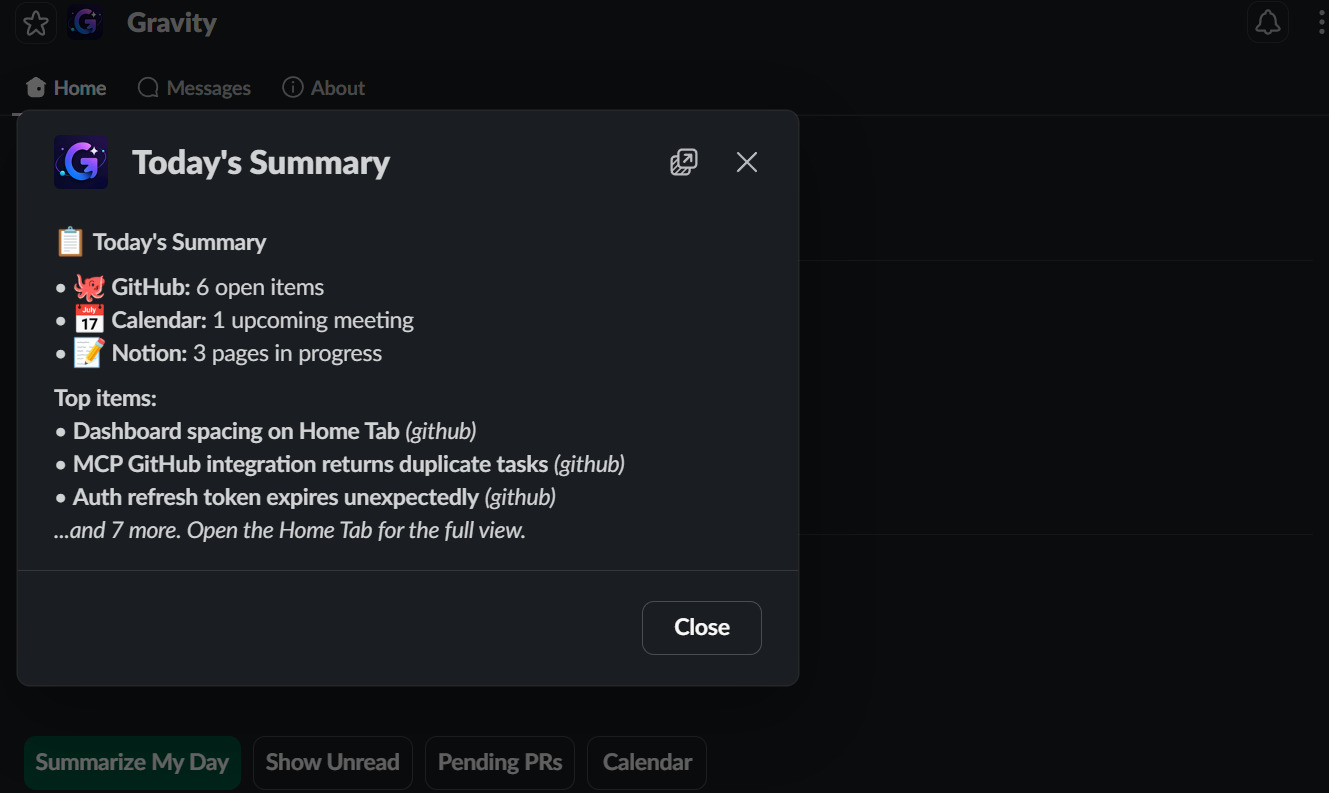Open more options vertical dots menu
This screenshot has width=1329, height=793.
pyautogui.click(x=1322, y=23)
